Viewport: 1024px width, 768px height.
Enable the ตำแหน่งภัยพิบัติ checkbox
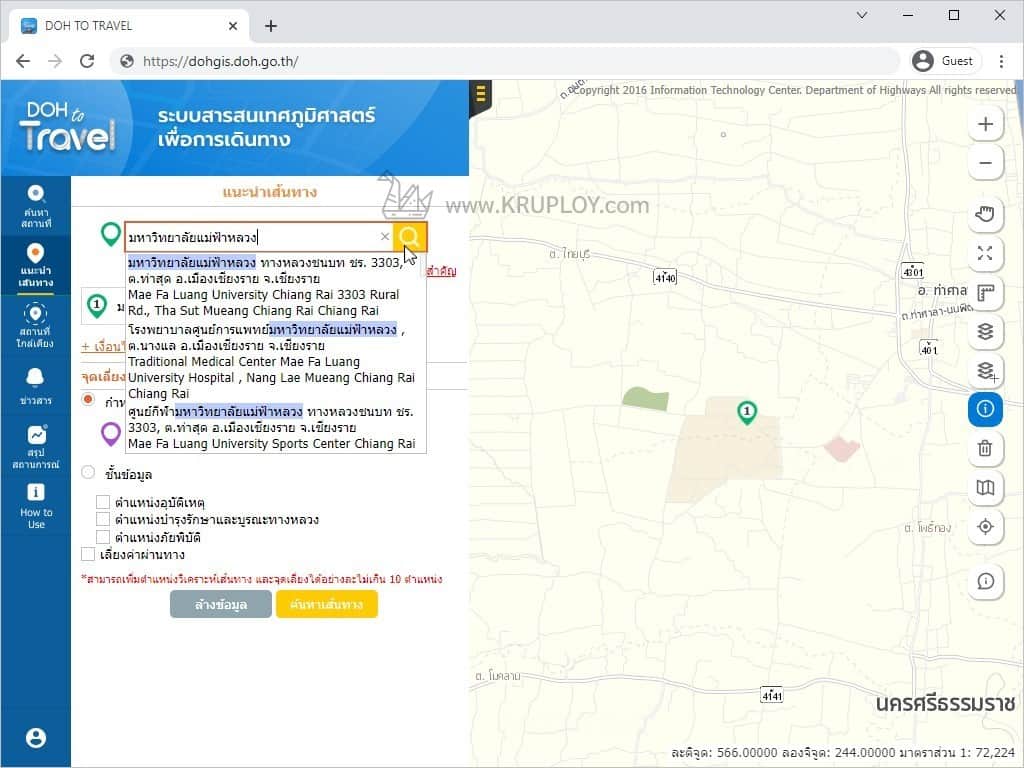103,537
